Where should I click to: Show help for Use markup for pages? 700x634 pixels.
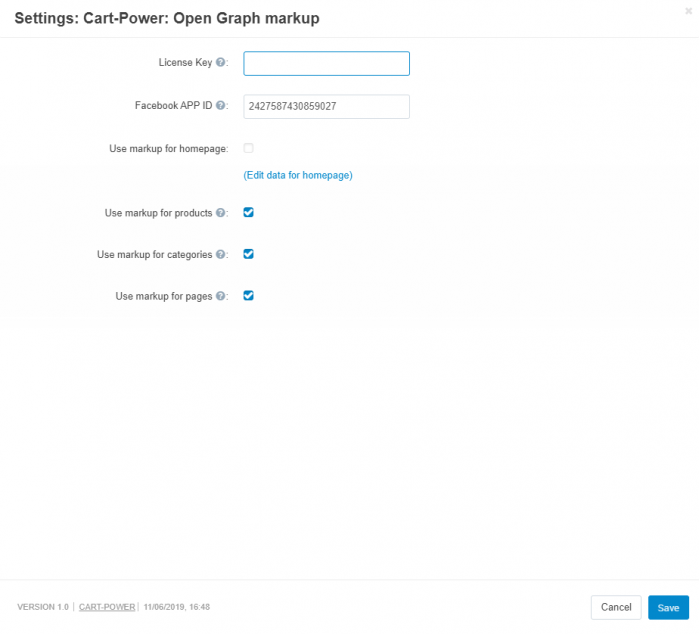pos(220,296)
